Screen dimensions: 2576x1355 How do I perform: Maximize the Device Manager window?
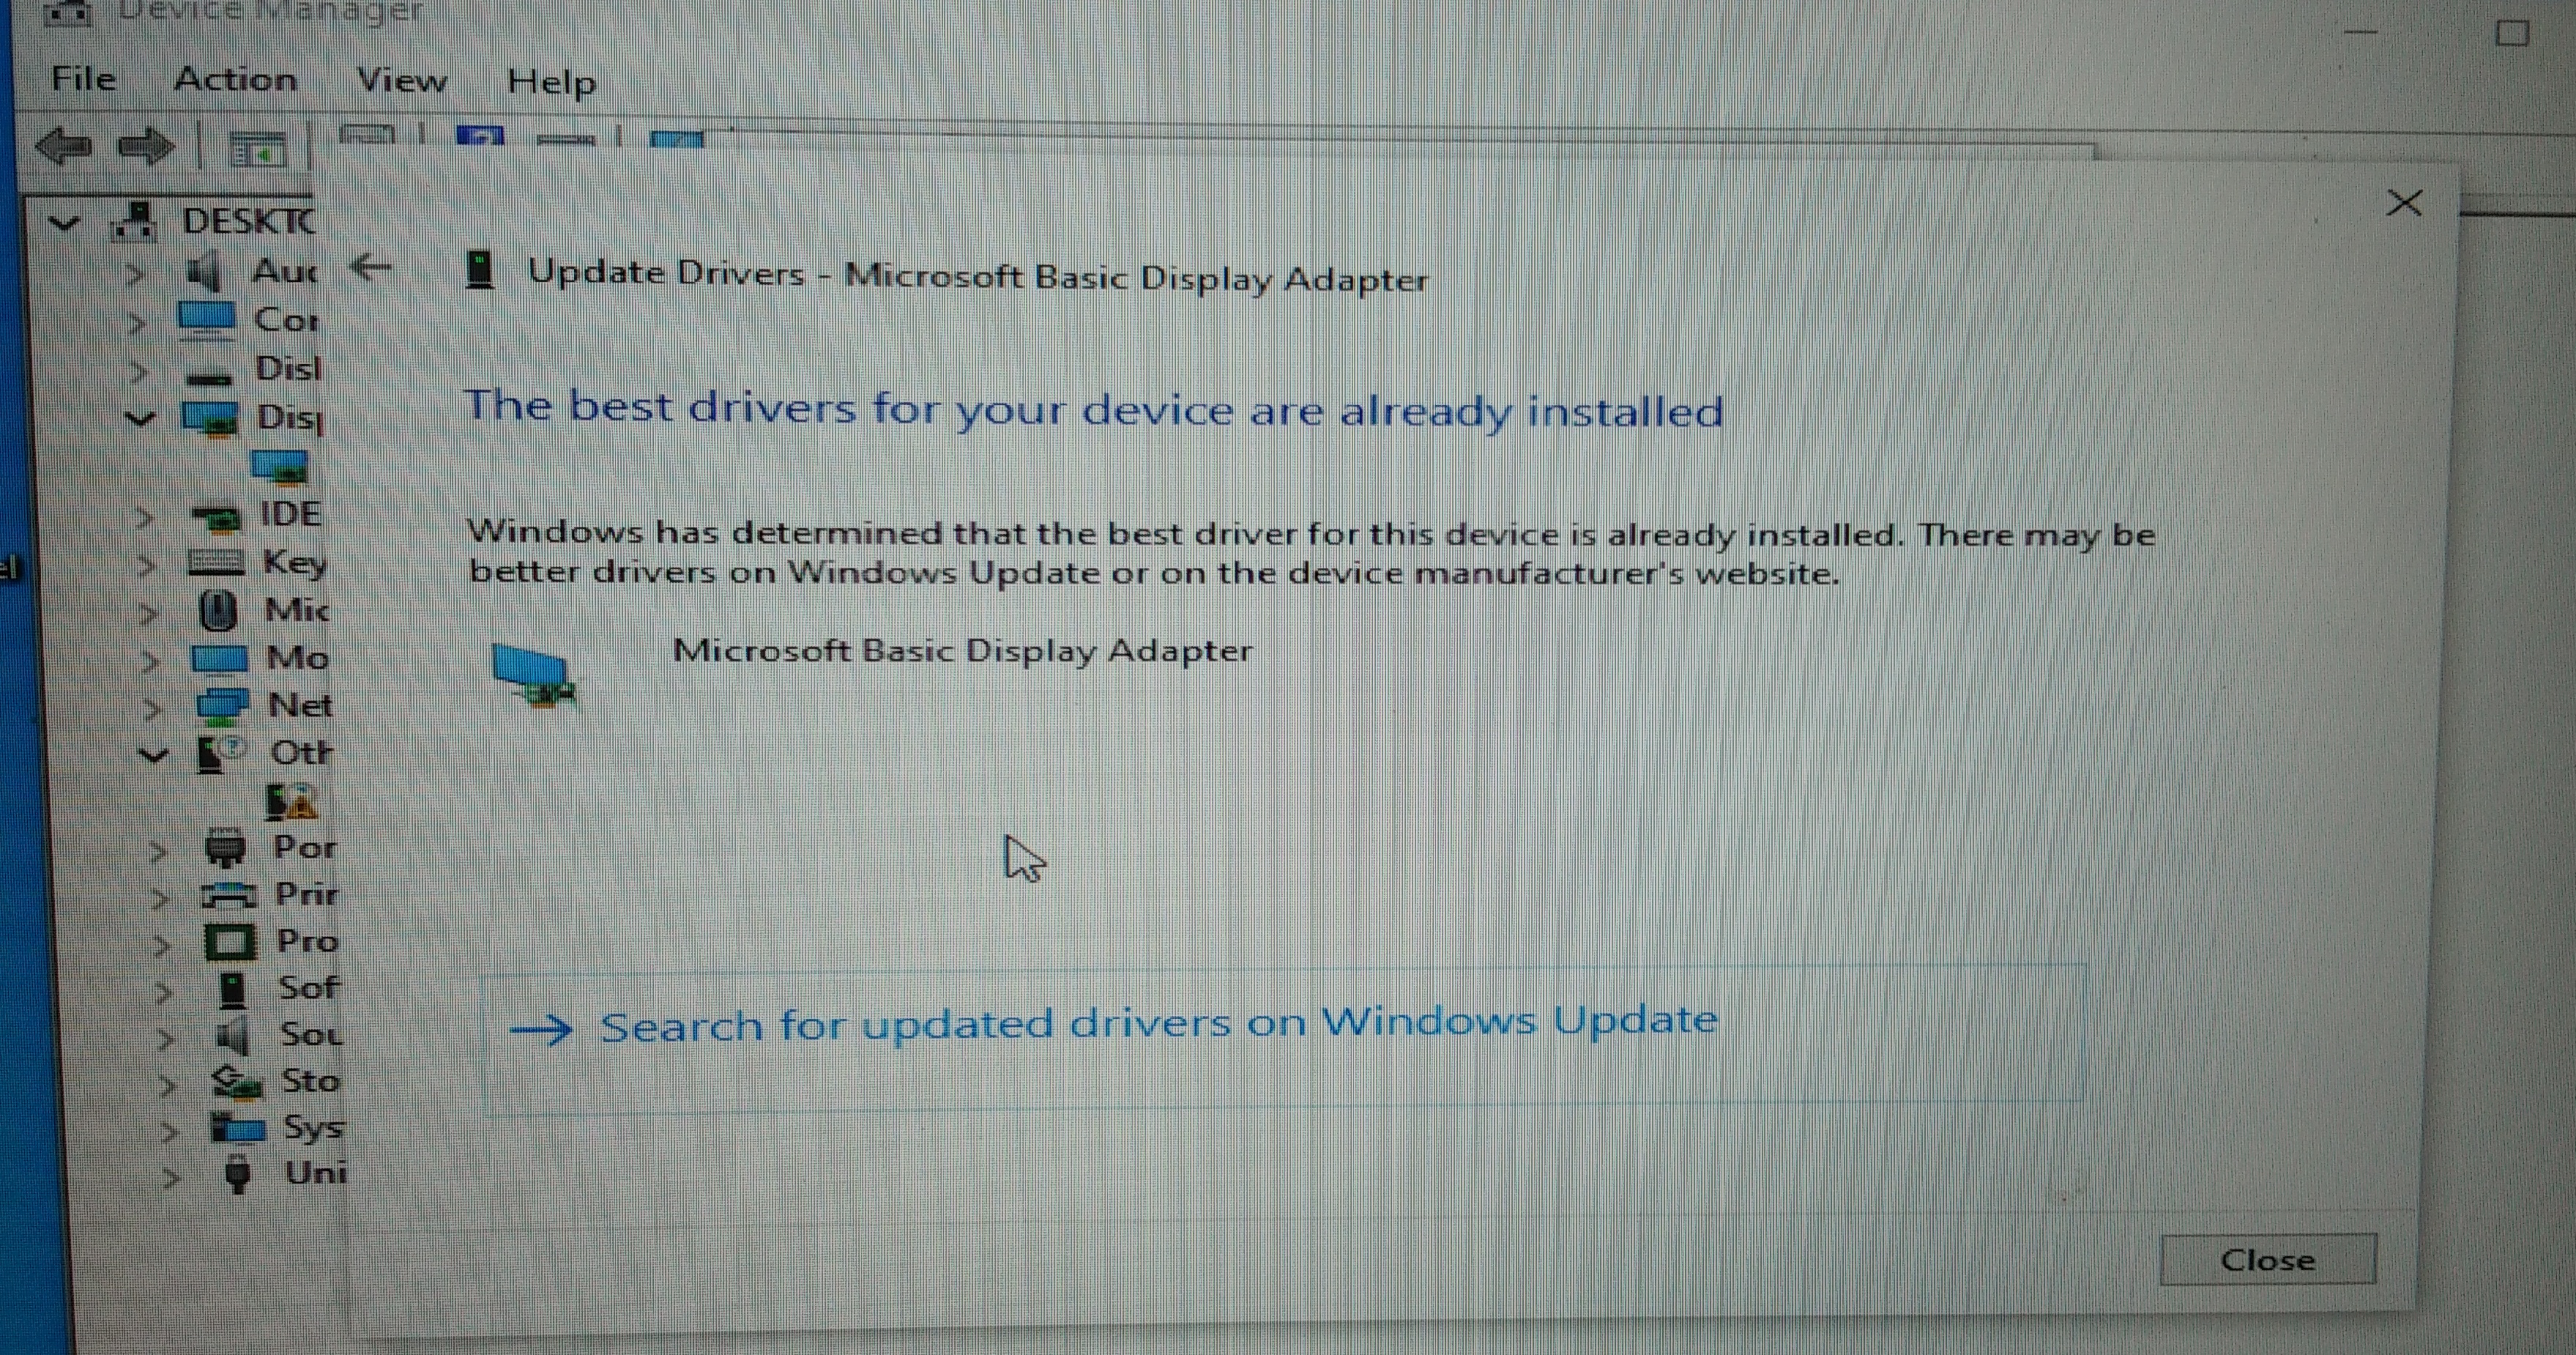[2512, 33]
